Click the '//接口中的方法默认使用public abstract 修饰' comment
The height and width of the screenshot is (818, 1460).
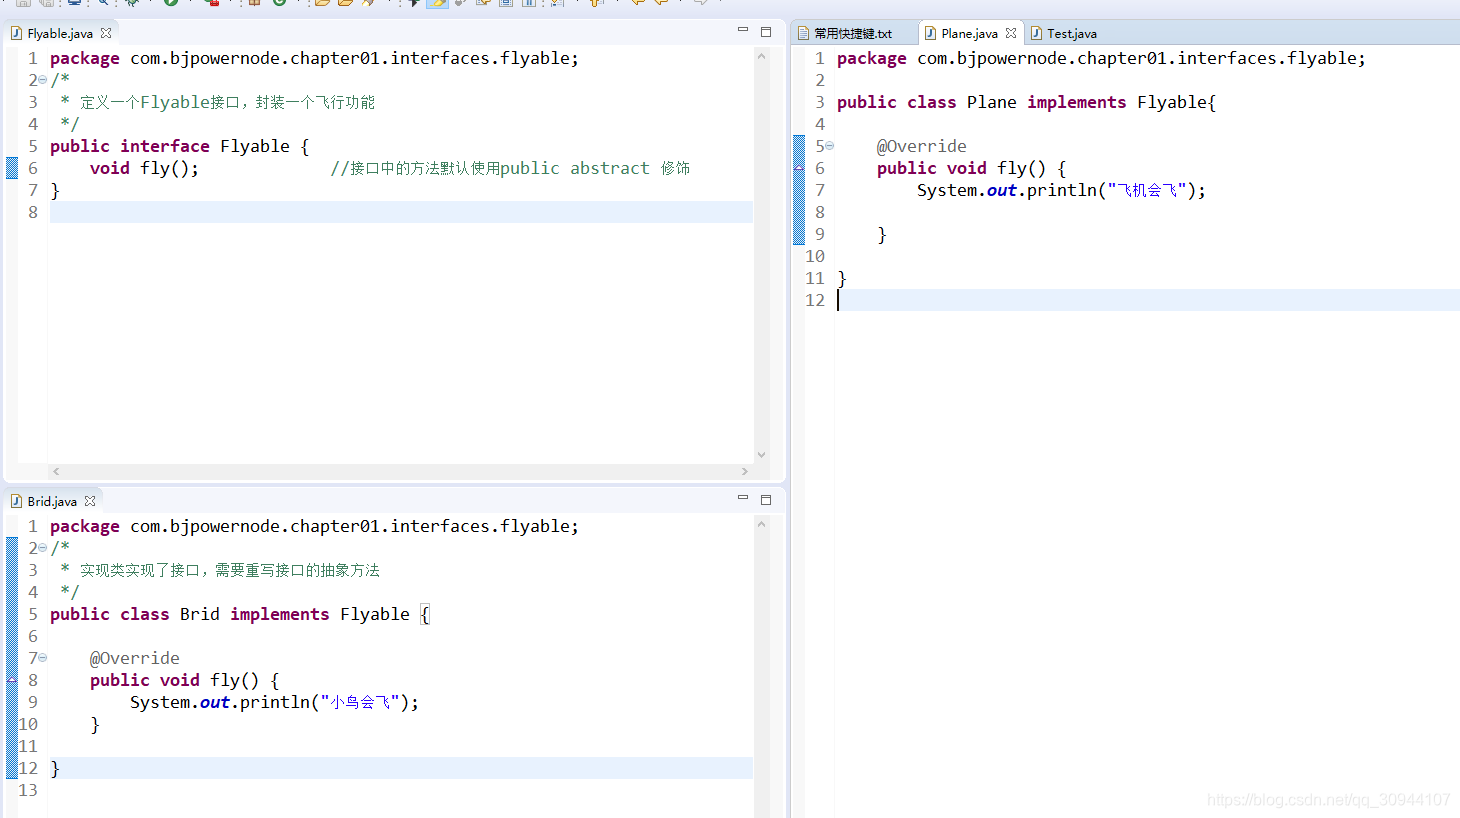click(510, 168)
